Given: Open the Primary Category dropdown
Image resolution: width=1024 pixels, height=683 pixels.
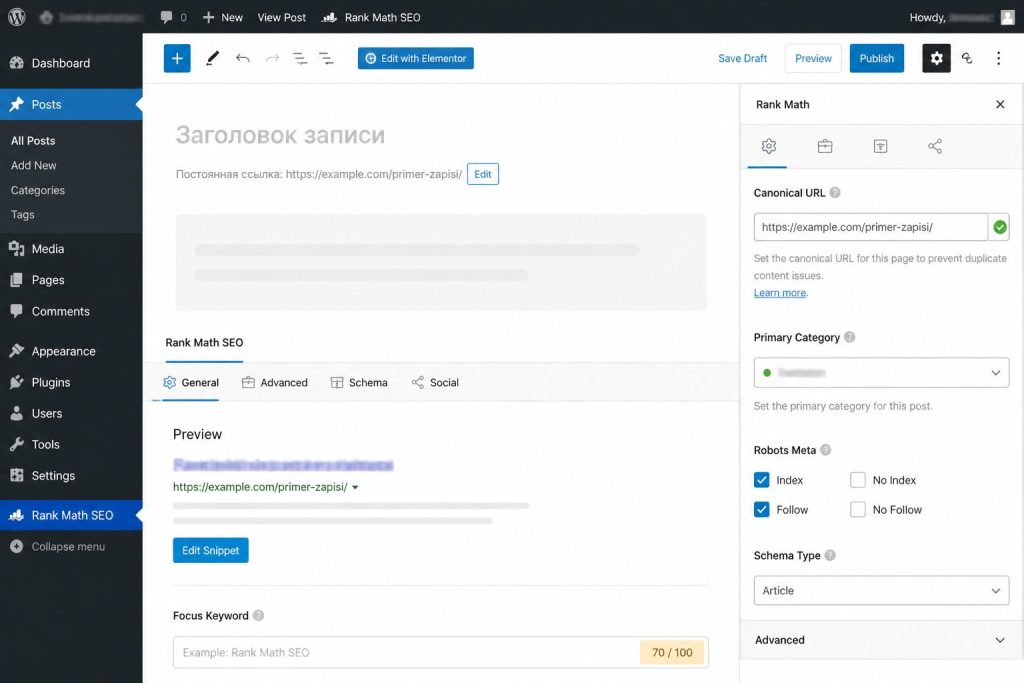Looking at the screenshot, I should pos(881,372).
